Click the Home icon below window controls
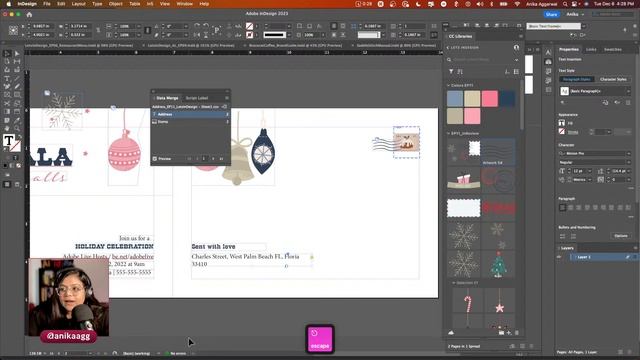 click(x=29, y=14)
